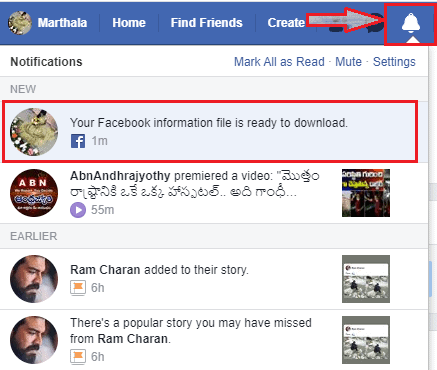Click the Notifications panel heading

pyautogui.click(x=46, y=62)
